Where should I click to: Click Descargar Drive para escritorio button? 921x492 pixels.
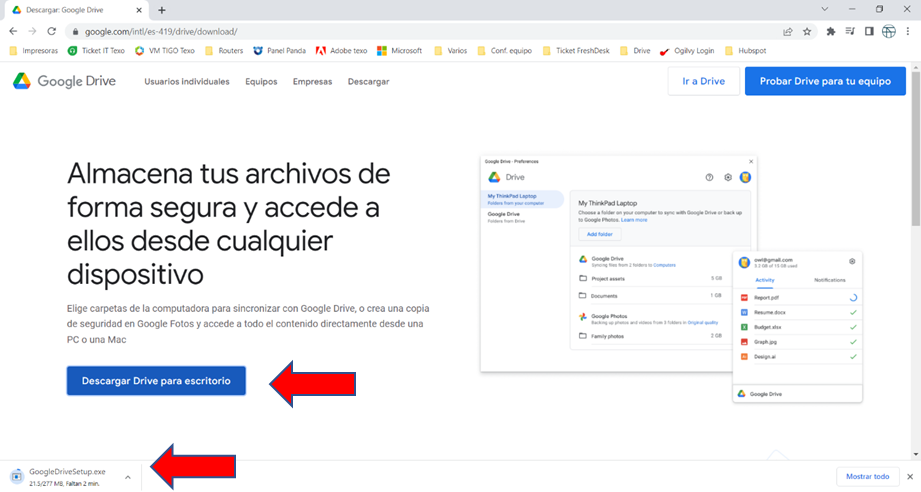click(x=156, y=381)
